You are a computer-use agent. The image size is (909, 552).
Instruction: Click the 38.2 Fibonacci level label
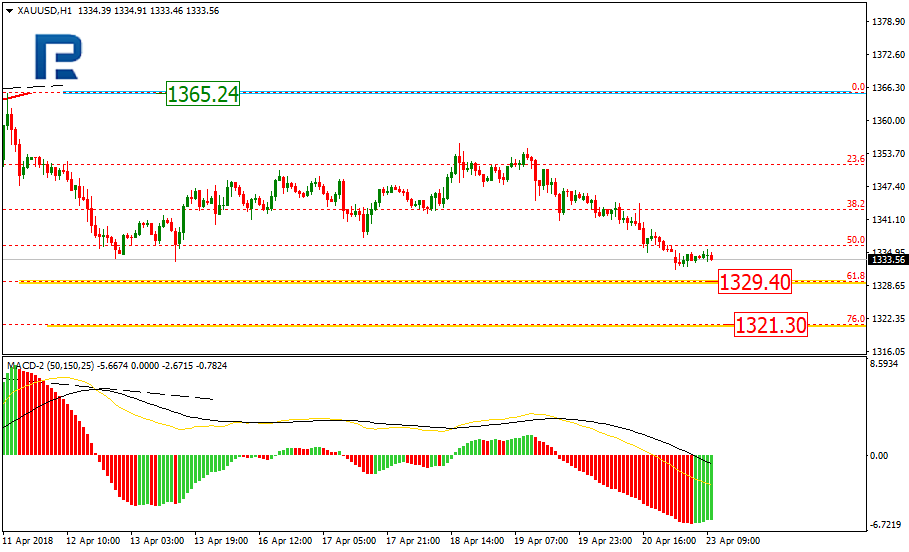coord(856,204)
